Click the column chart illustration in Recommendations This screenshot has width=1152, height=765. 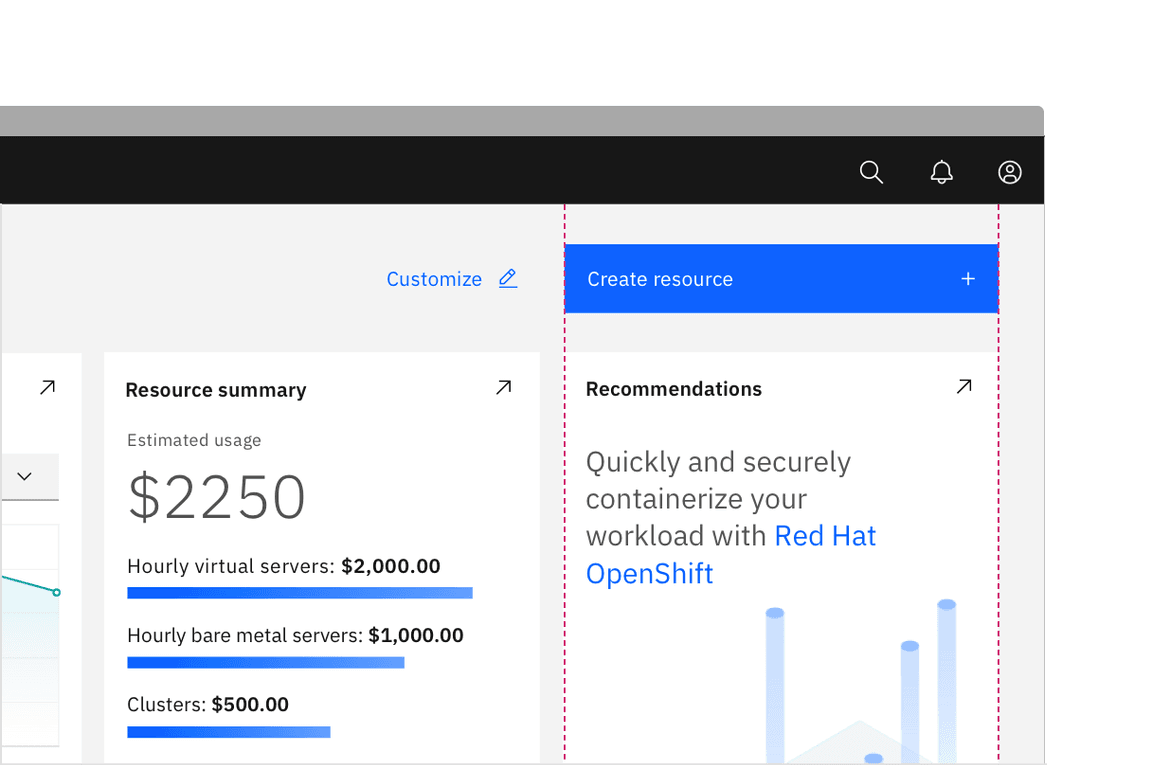pyautogui.click(x=860, y=680)
